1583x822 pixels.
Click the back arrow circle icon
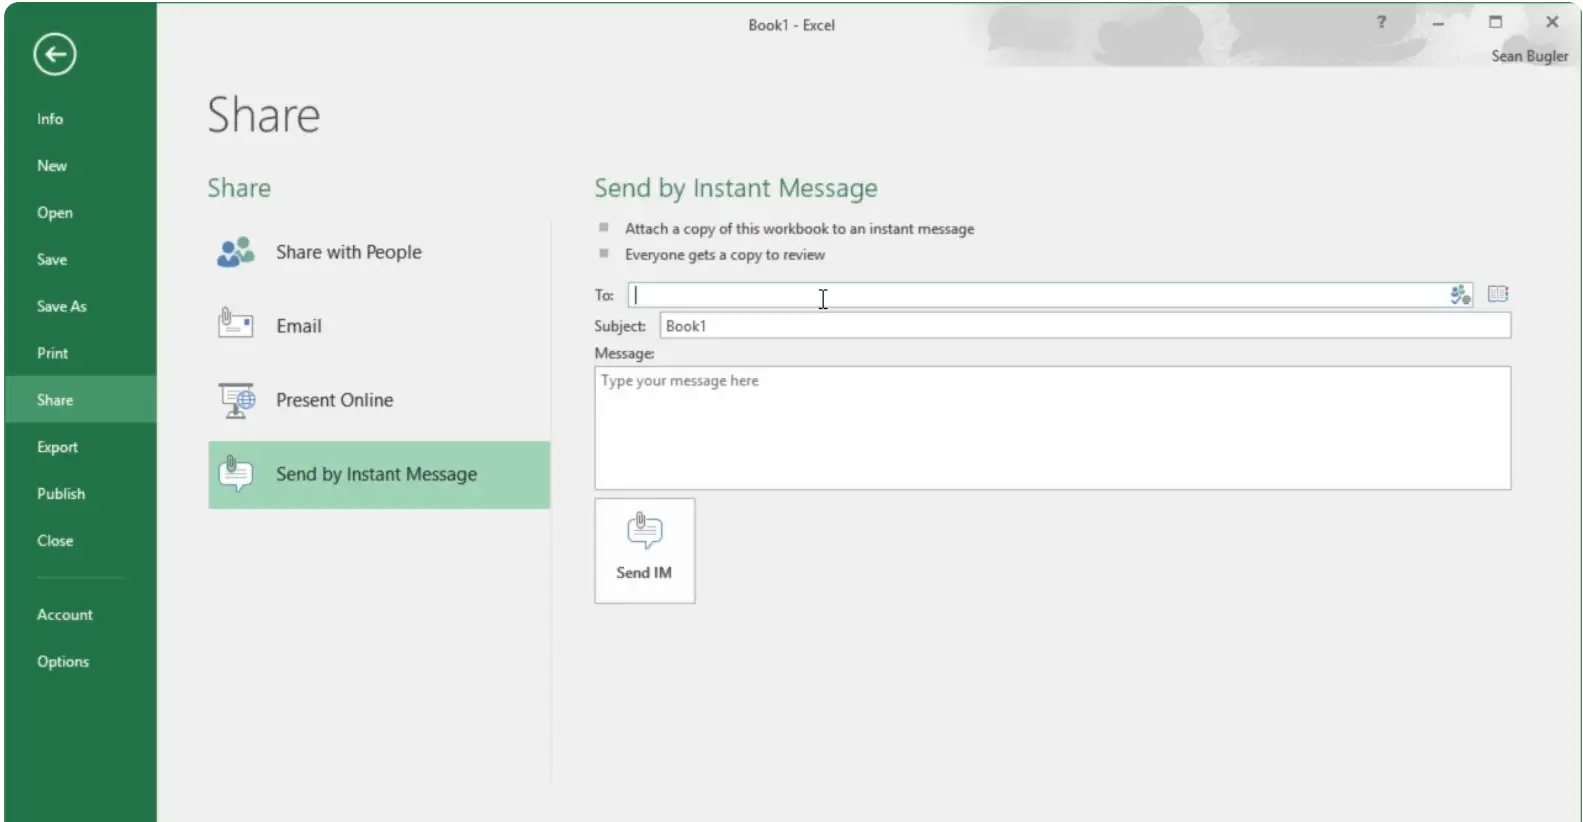click(54, 54)
